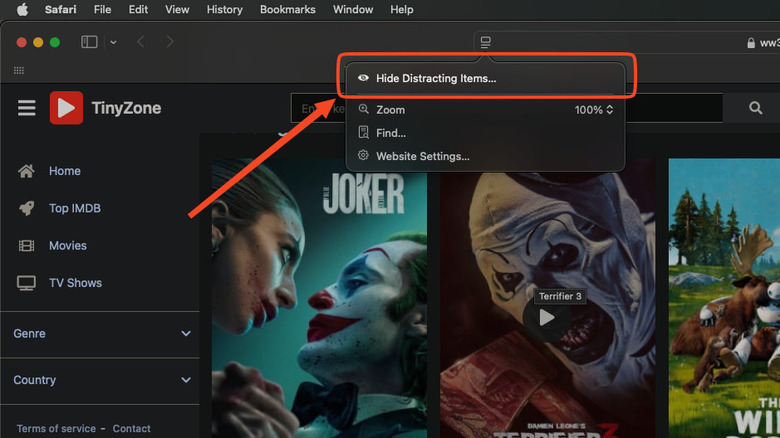Open Terms of service link
The height and width of the screenshot is (438, 780).
tap(56, 429)
